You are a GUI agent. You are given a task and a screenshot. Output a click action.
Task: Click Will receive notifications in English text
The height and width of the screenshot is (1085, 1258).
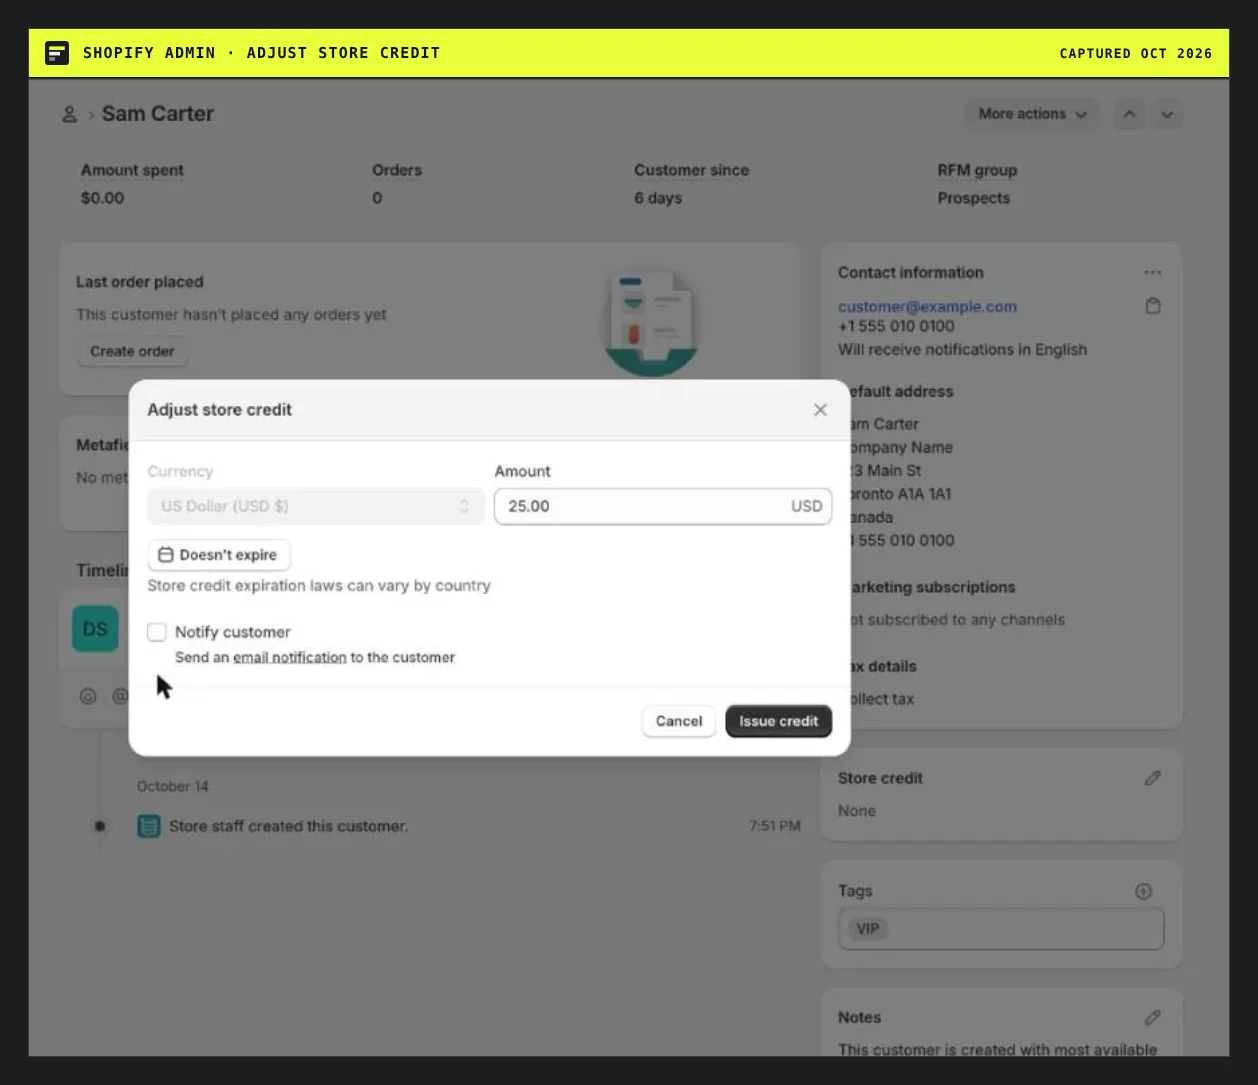click(x=962, y=349)
